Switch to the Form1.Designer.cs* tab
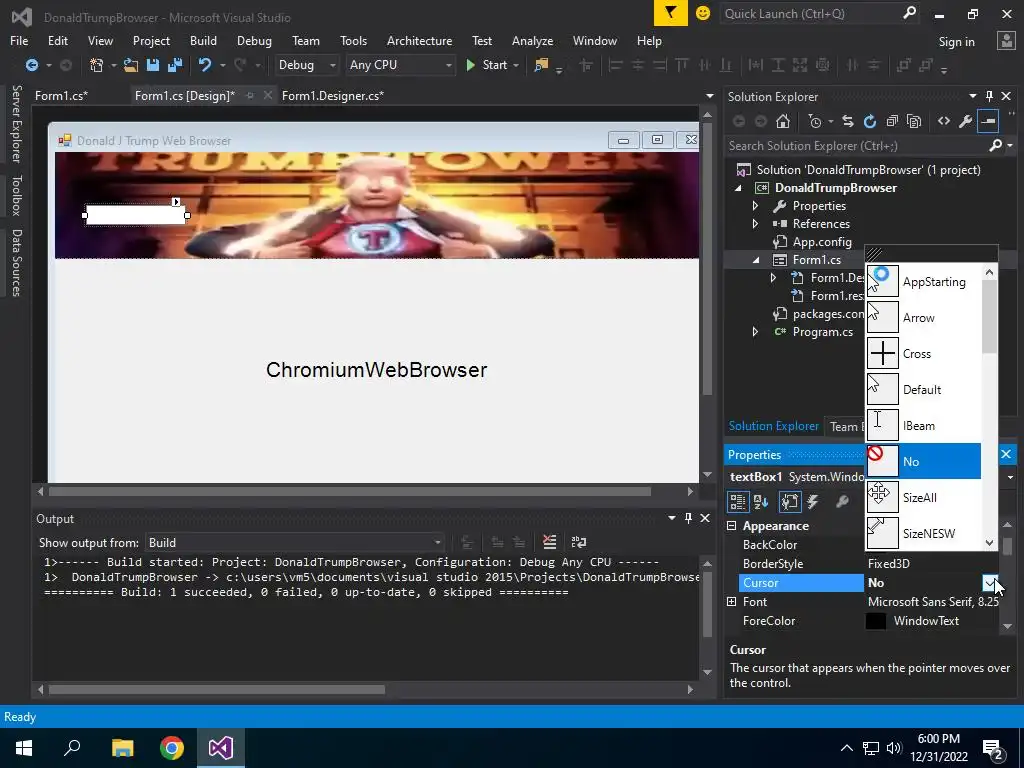 point(332,95)
